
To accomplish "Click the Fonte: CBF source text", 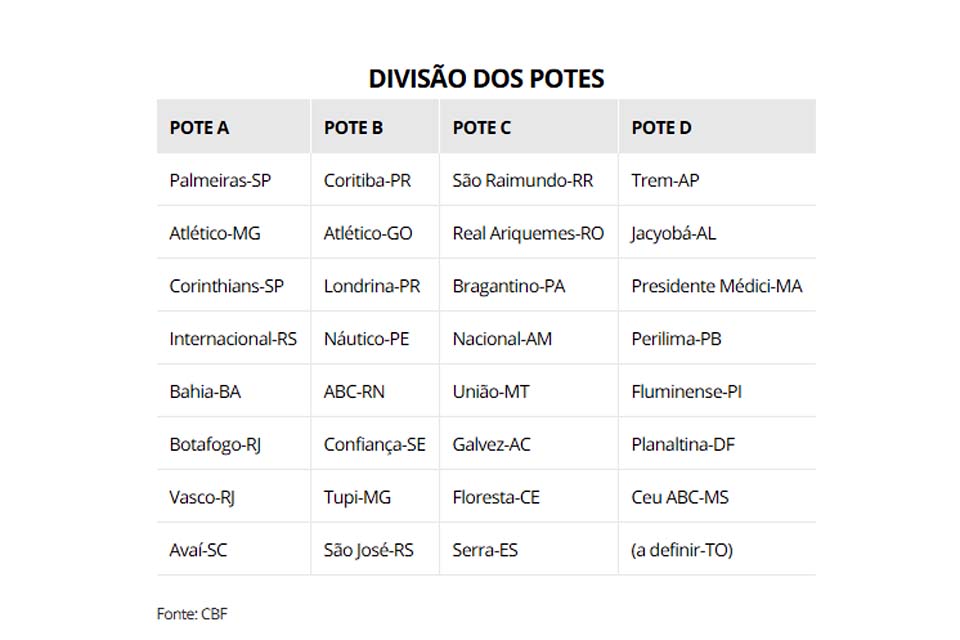I will 192,613.
